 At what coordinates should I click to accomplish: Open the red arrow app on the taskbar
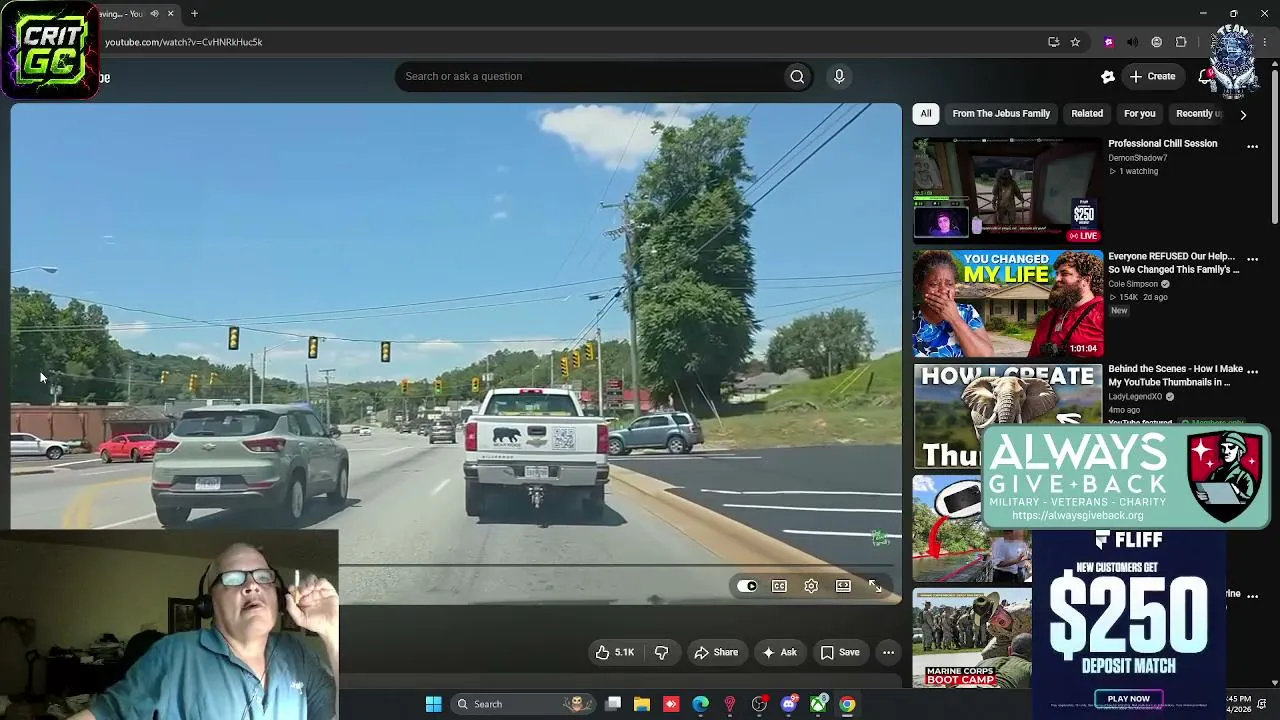pos(671,704)
